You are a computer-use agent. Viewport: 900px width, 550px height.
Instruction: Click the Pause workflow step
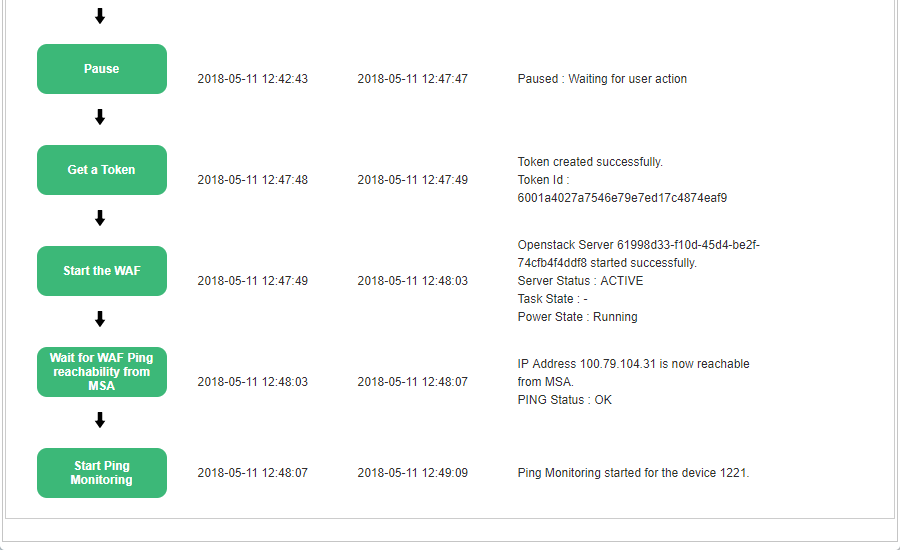click(102, 69)
